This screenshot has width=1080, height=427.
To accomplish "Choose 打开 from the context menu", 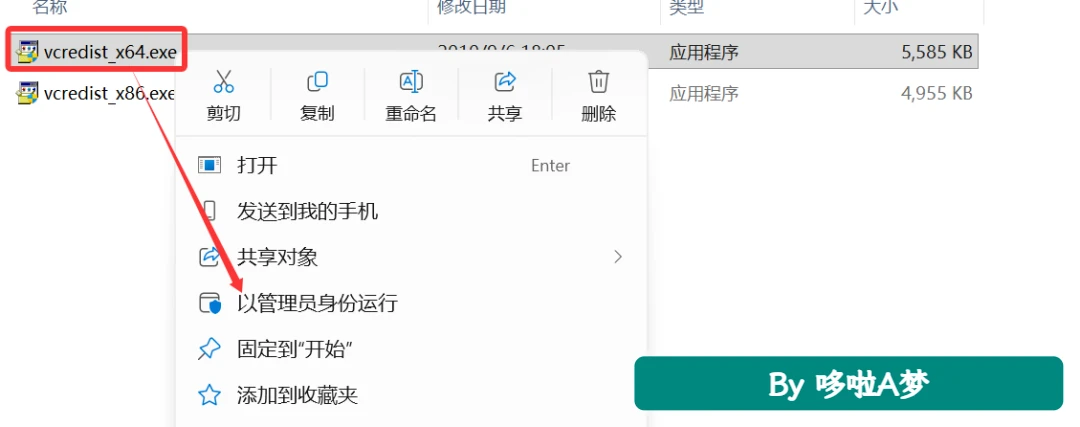I will click(411, 165).
